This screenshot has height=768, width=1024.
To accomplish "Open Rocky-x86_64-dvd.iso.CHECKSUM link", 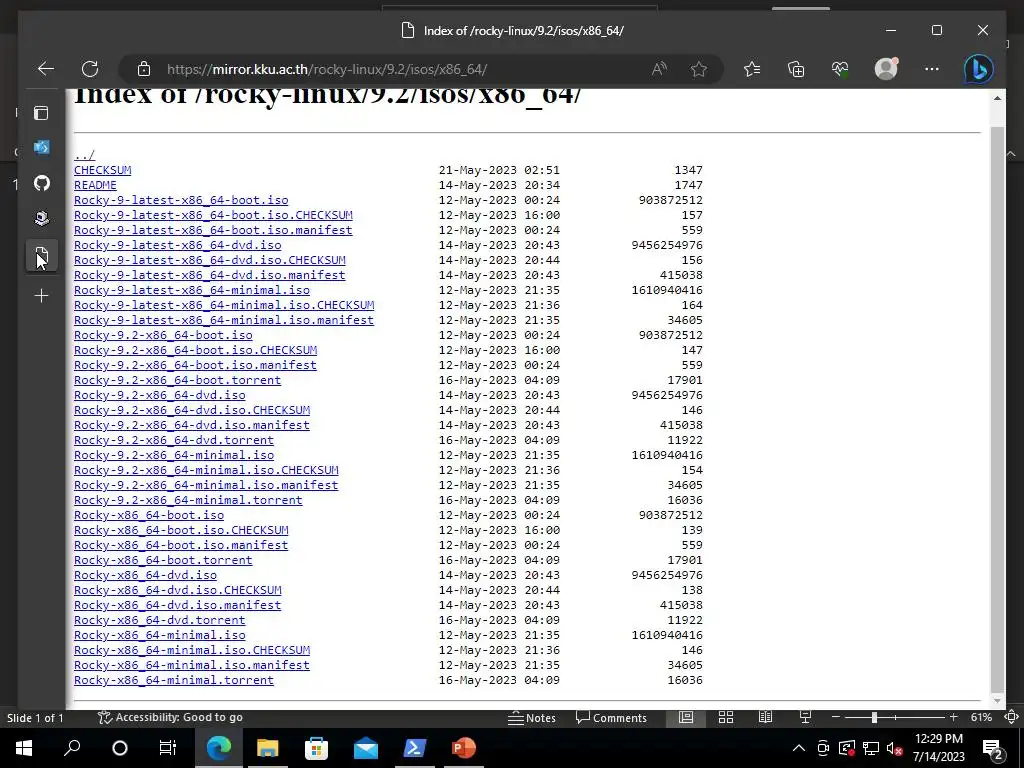I will point(178,590).
